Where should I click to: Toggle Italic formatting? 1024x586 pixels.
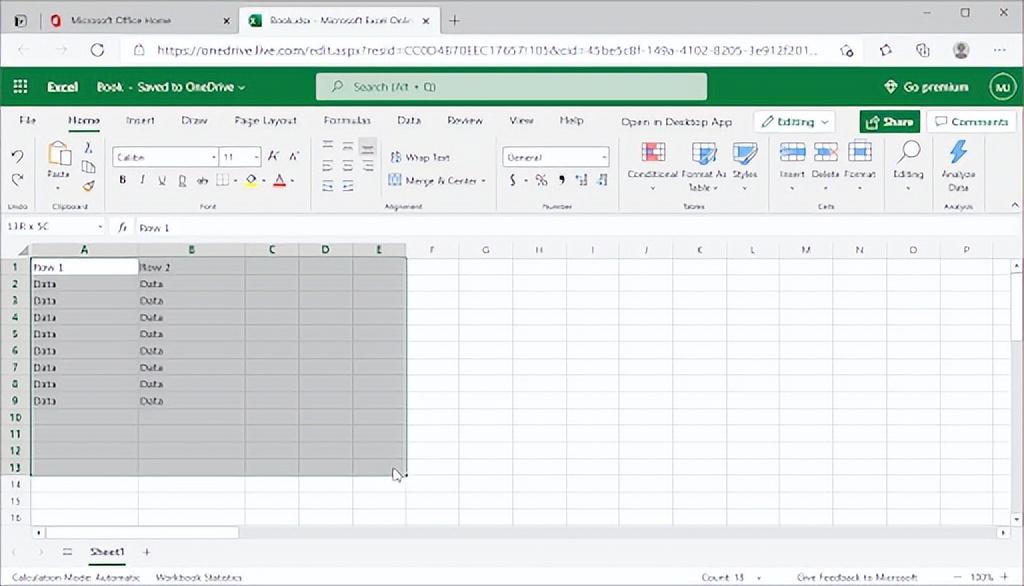pos(142,180)
